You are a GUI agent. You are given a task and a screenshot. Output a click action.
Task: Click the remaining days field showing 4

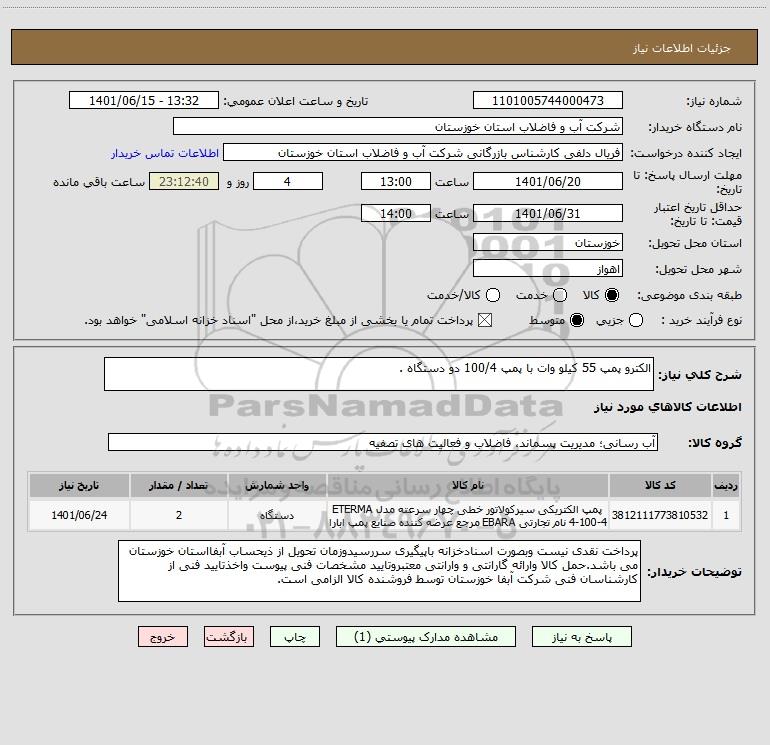[288, 181]
